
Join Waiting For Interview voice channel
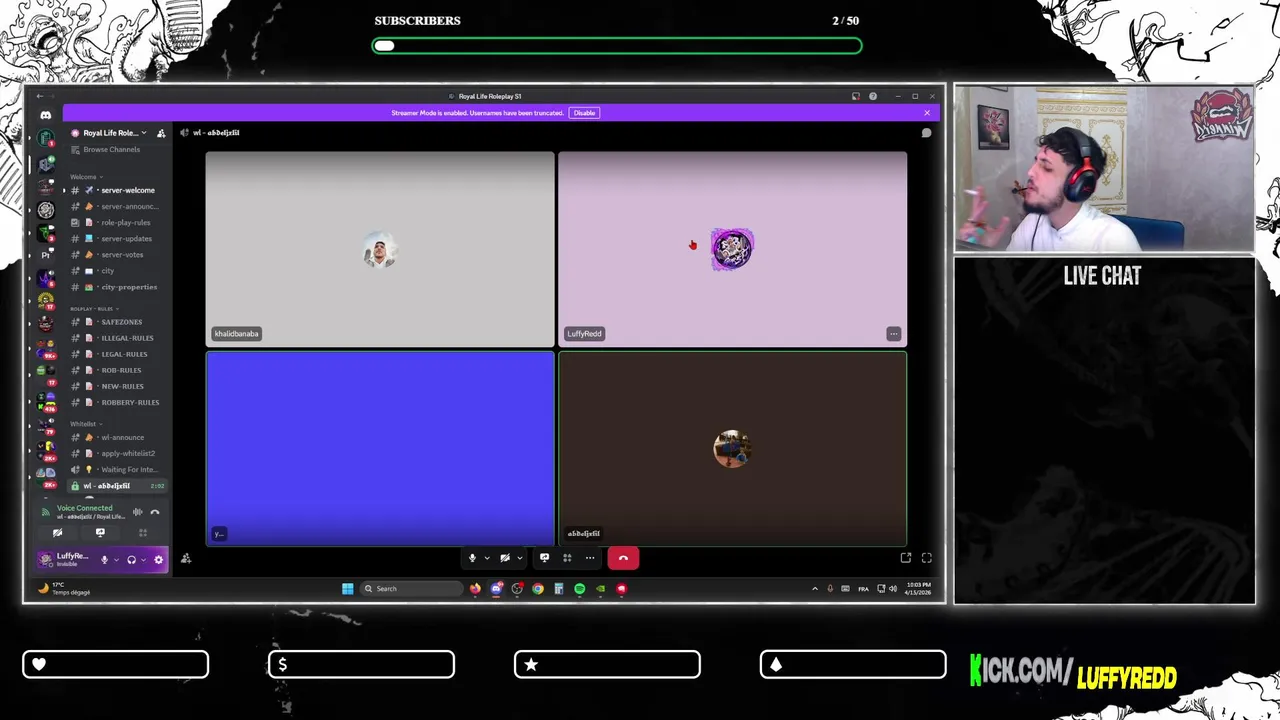pyautogui.click(x=117, y=469)
